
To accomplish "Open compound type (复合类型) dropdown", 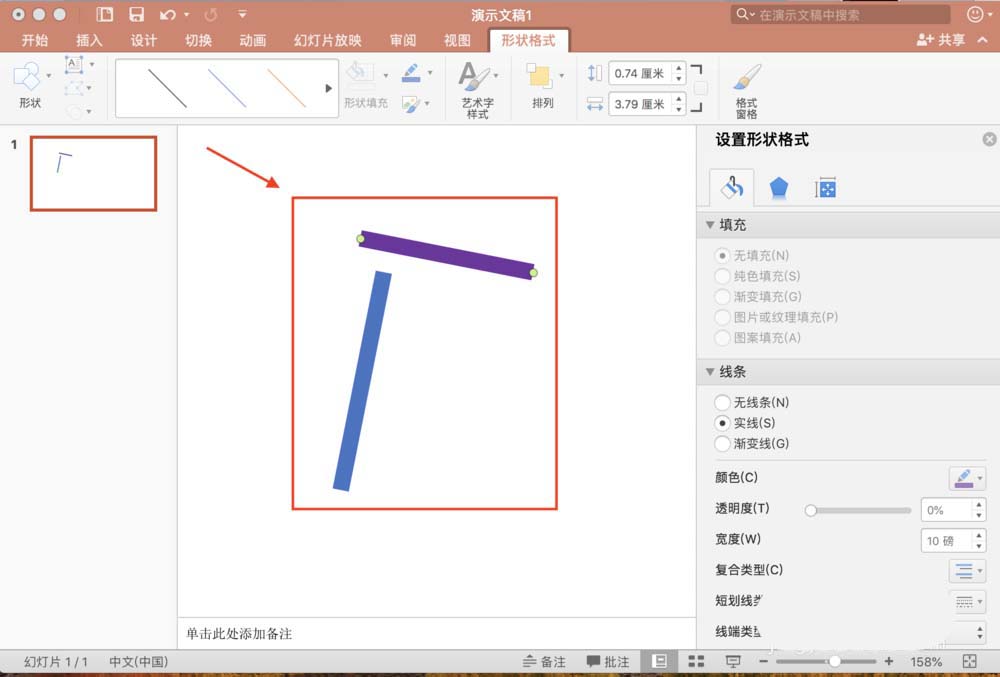I will coord(967,571).
